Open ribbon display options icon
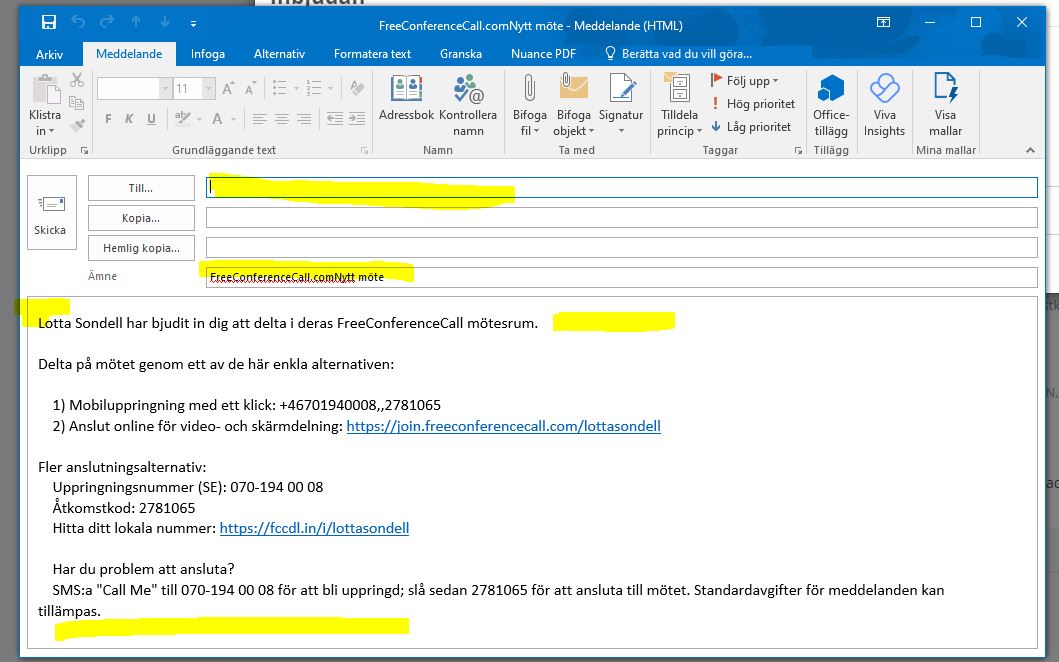This screenshot has height=662, width=1059. 883,22
